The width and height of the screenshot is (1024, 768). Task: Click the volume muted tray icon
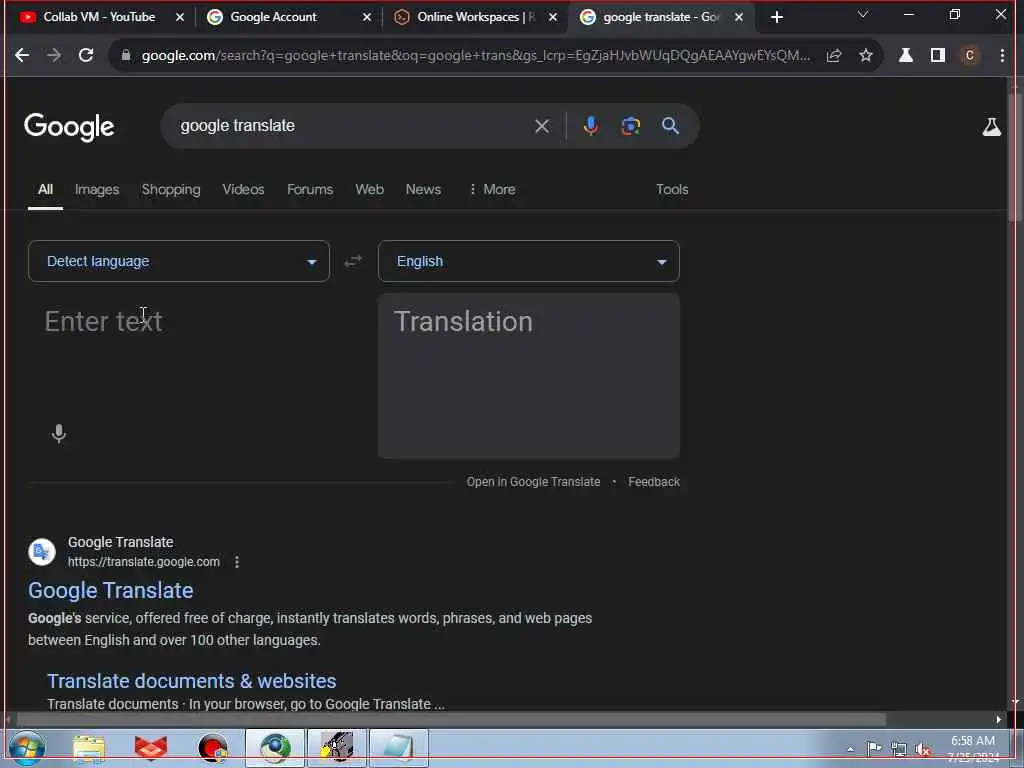pos(923,749)
